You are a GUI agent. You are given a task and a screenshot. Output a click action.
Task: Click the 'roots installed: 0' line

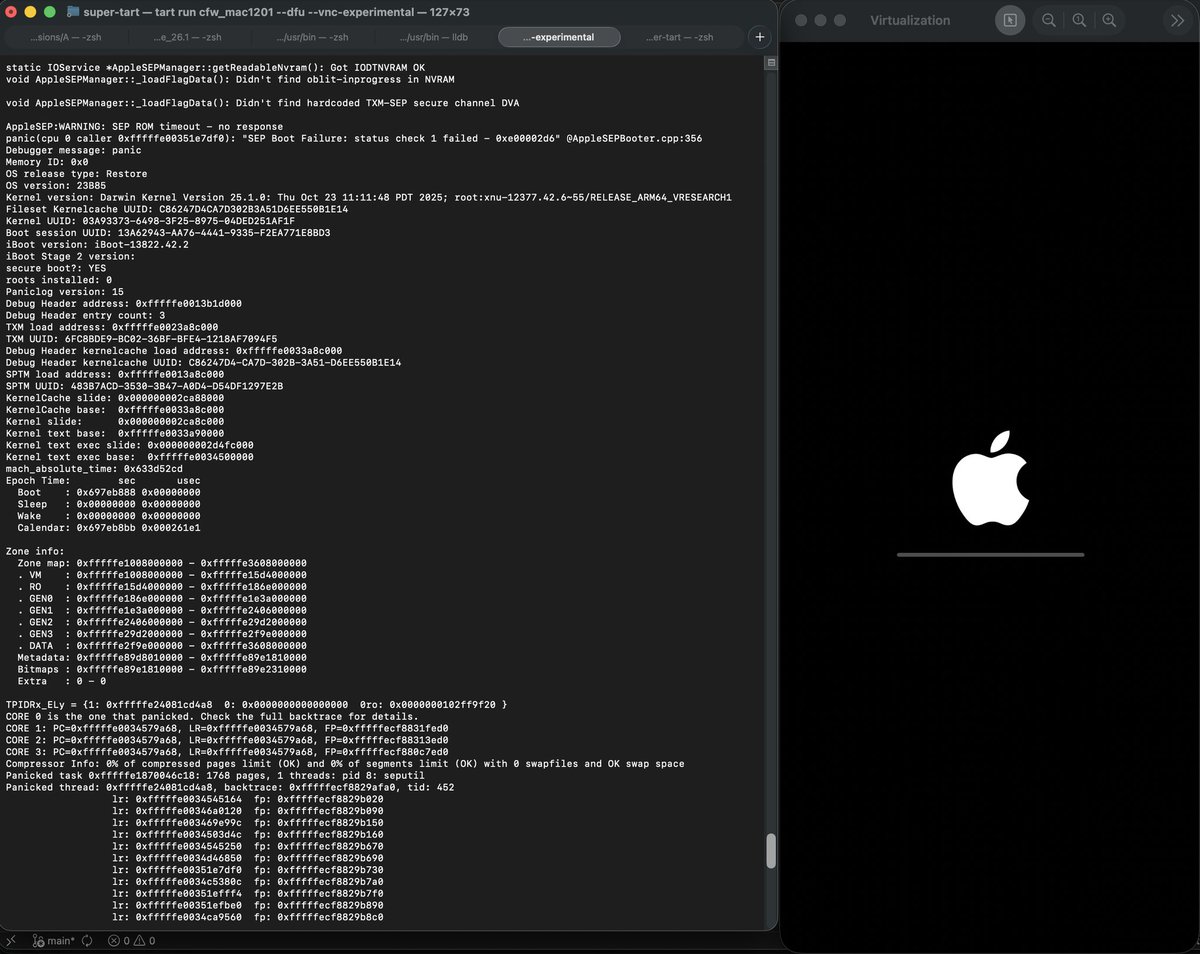pos(59,279)
